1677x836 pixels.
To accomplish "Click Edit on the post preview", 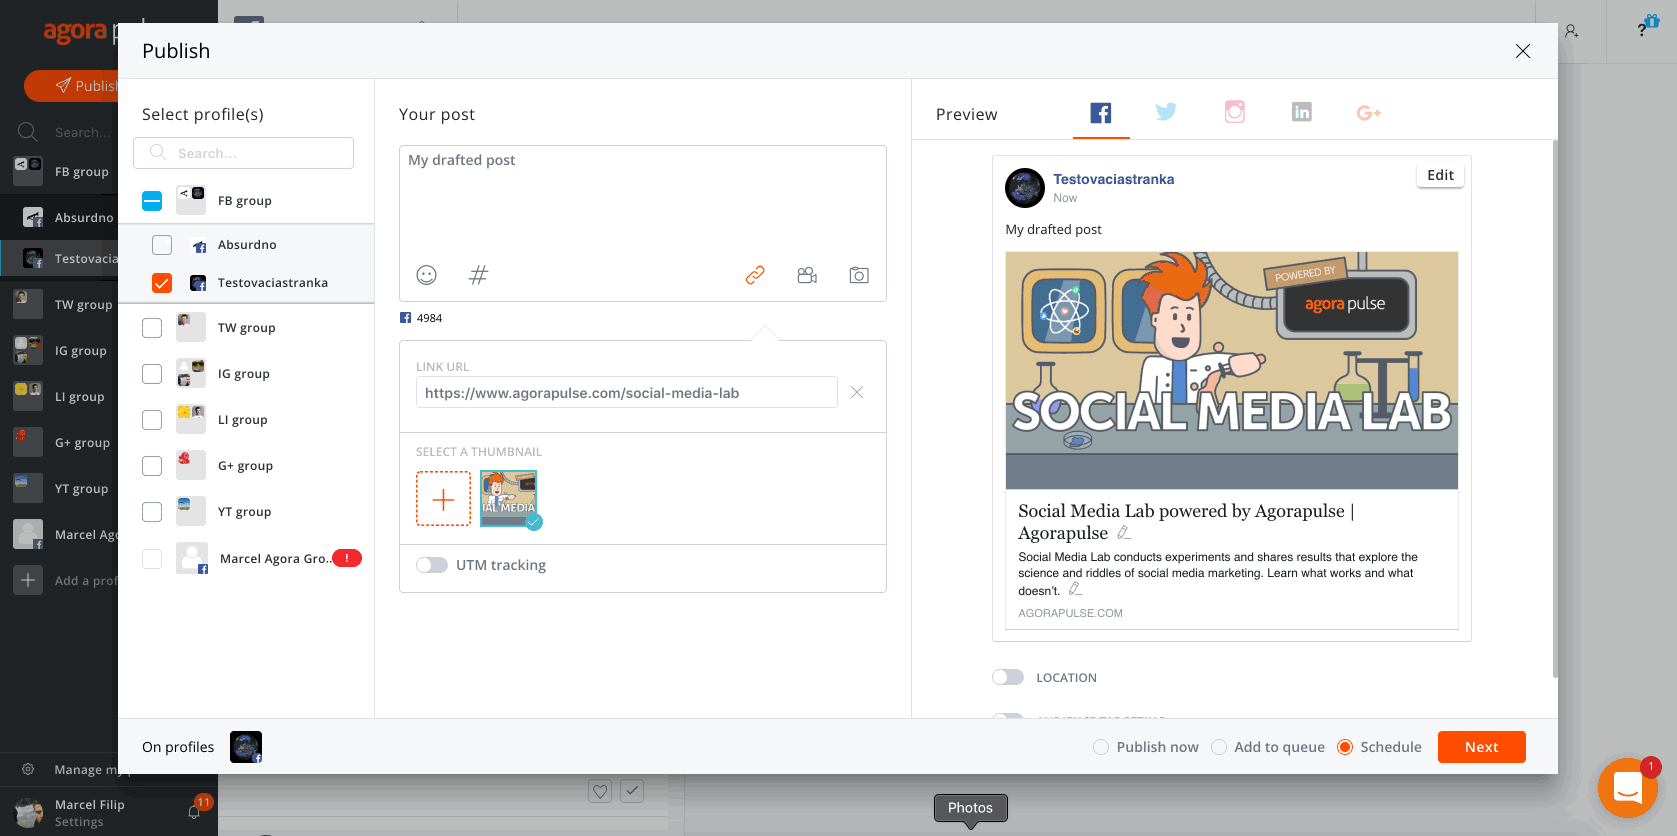I will point(1440,175).
